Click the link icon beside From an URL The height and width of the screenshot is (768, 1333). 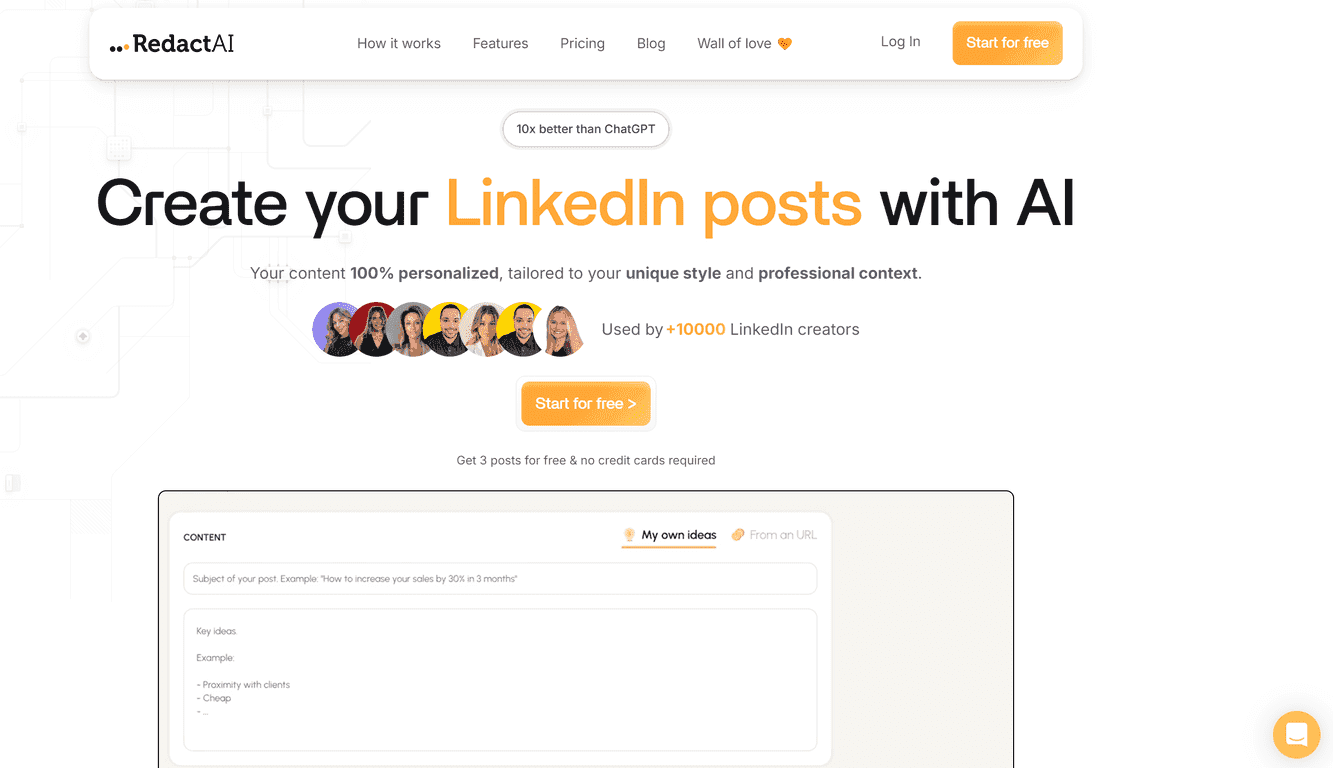[x=738, y=534]
